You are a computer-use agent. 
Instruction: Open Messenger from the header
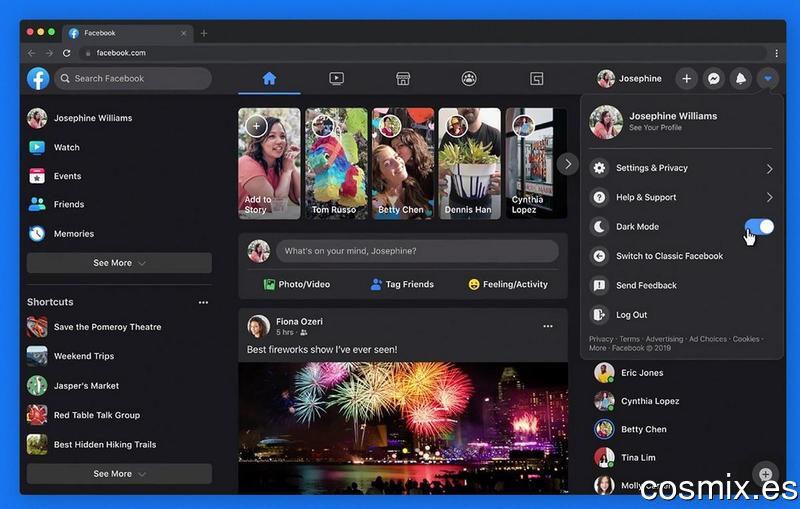tap(714, 79)
